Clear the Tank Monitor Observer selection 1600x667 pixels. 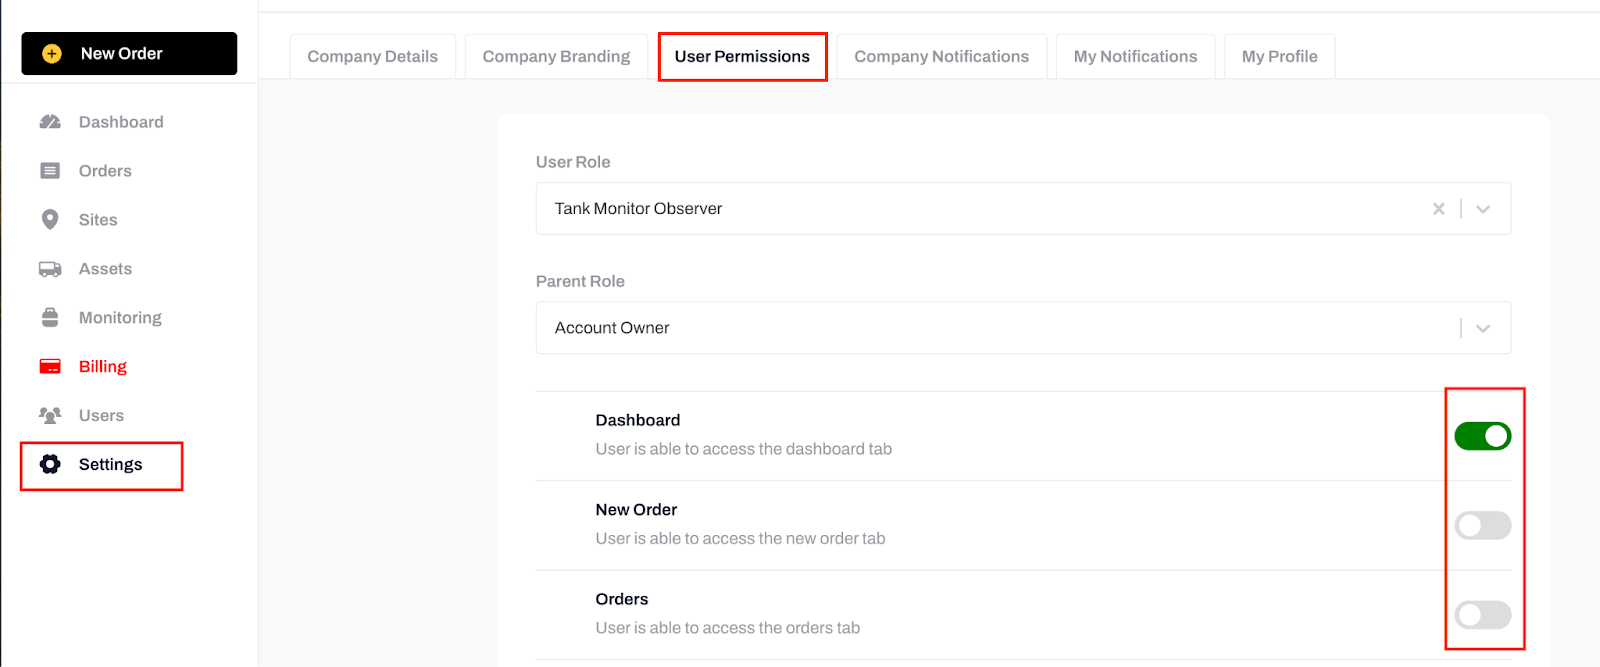(1439, 209)
